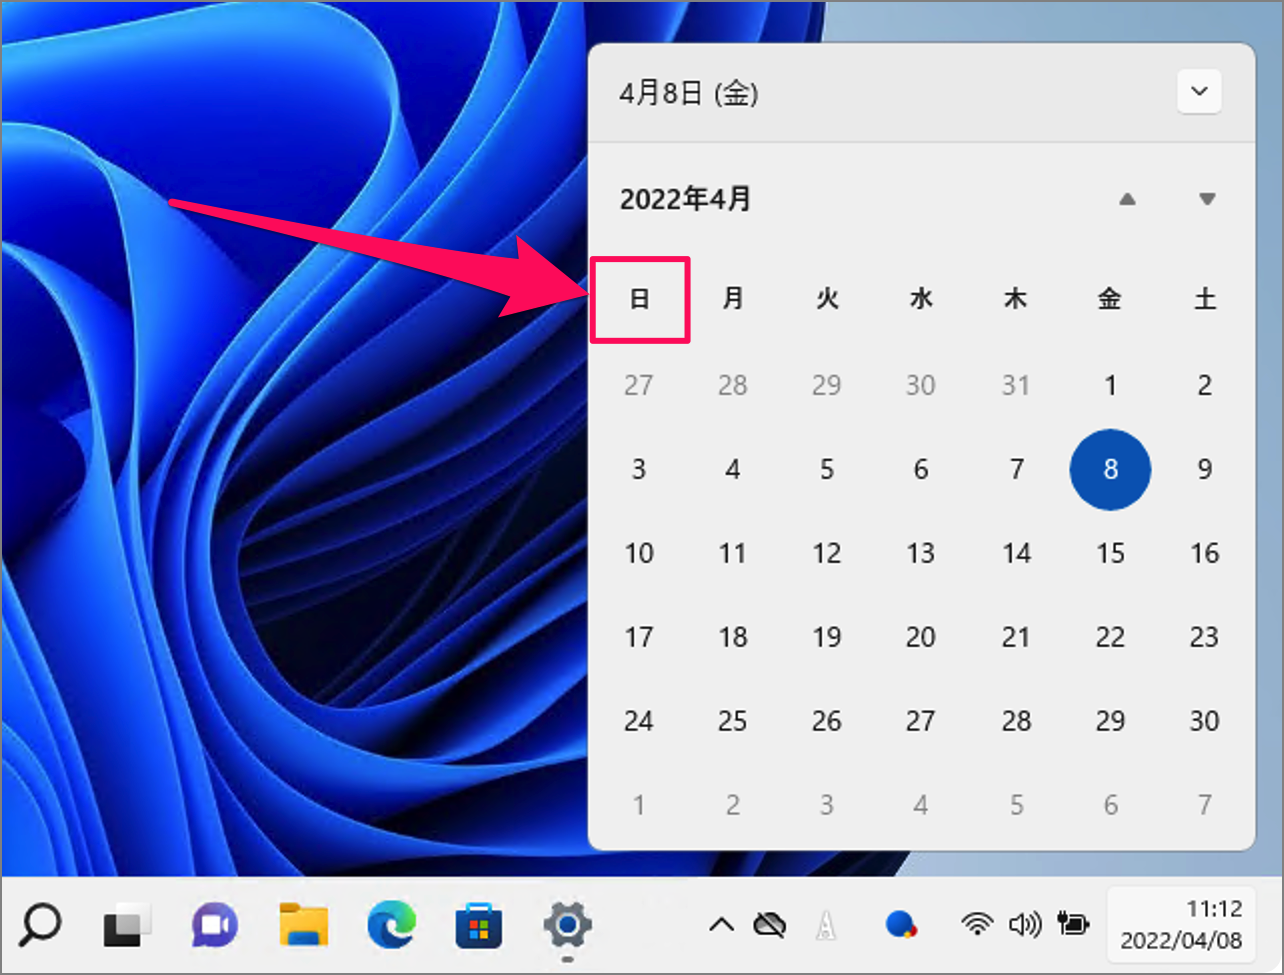Open File Explorer
The height and width of the screenshot is (975, 1284).
pos(302,925)
